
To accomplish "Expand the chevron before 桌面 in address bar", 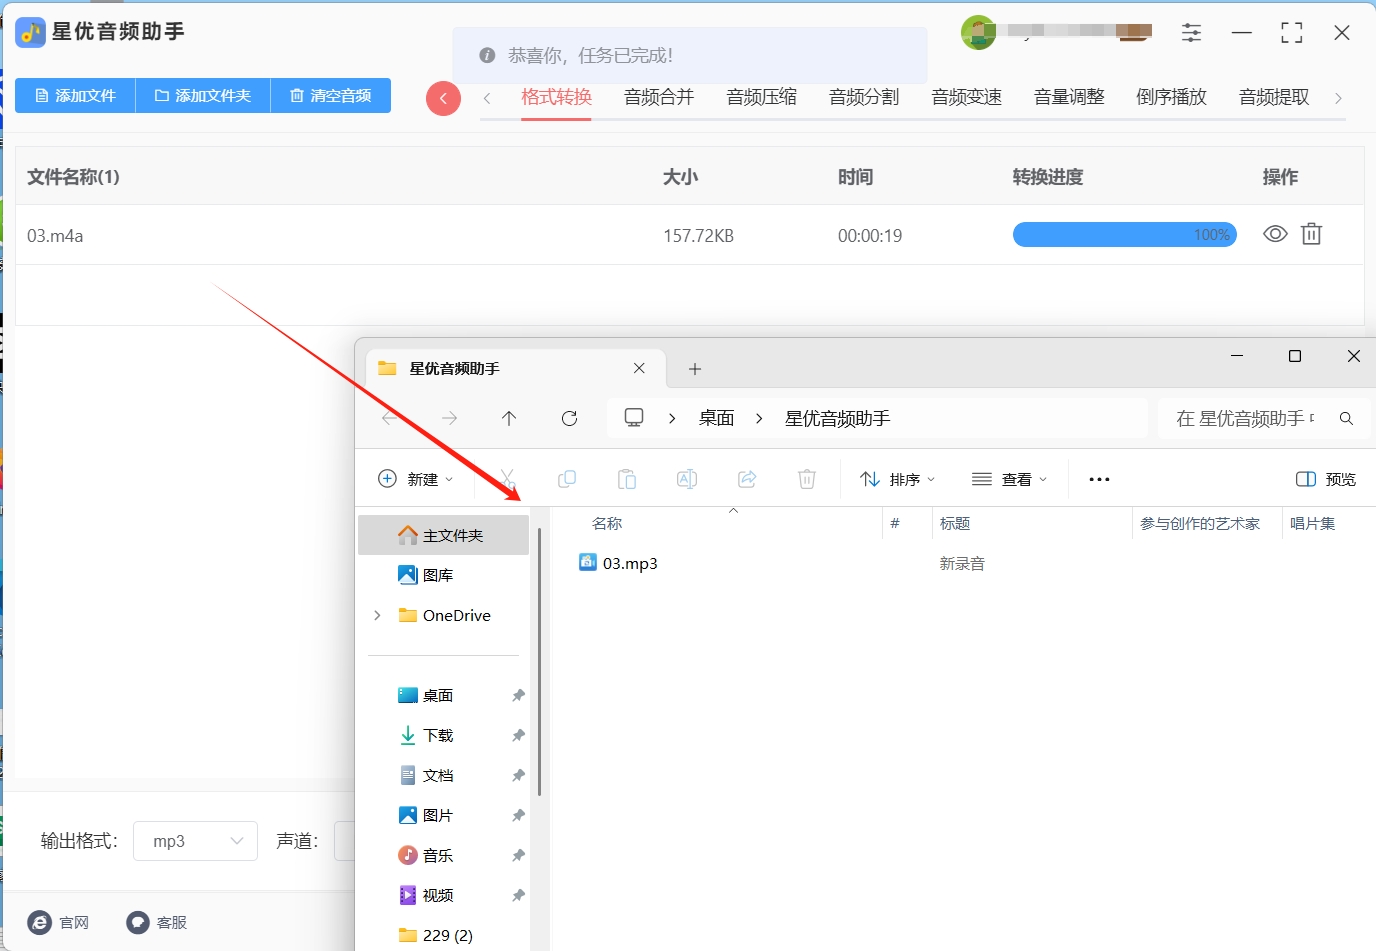I will click(x=672, y=418).
